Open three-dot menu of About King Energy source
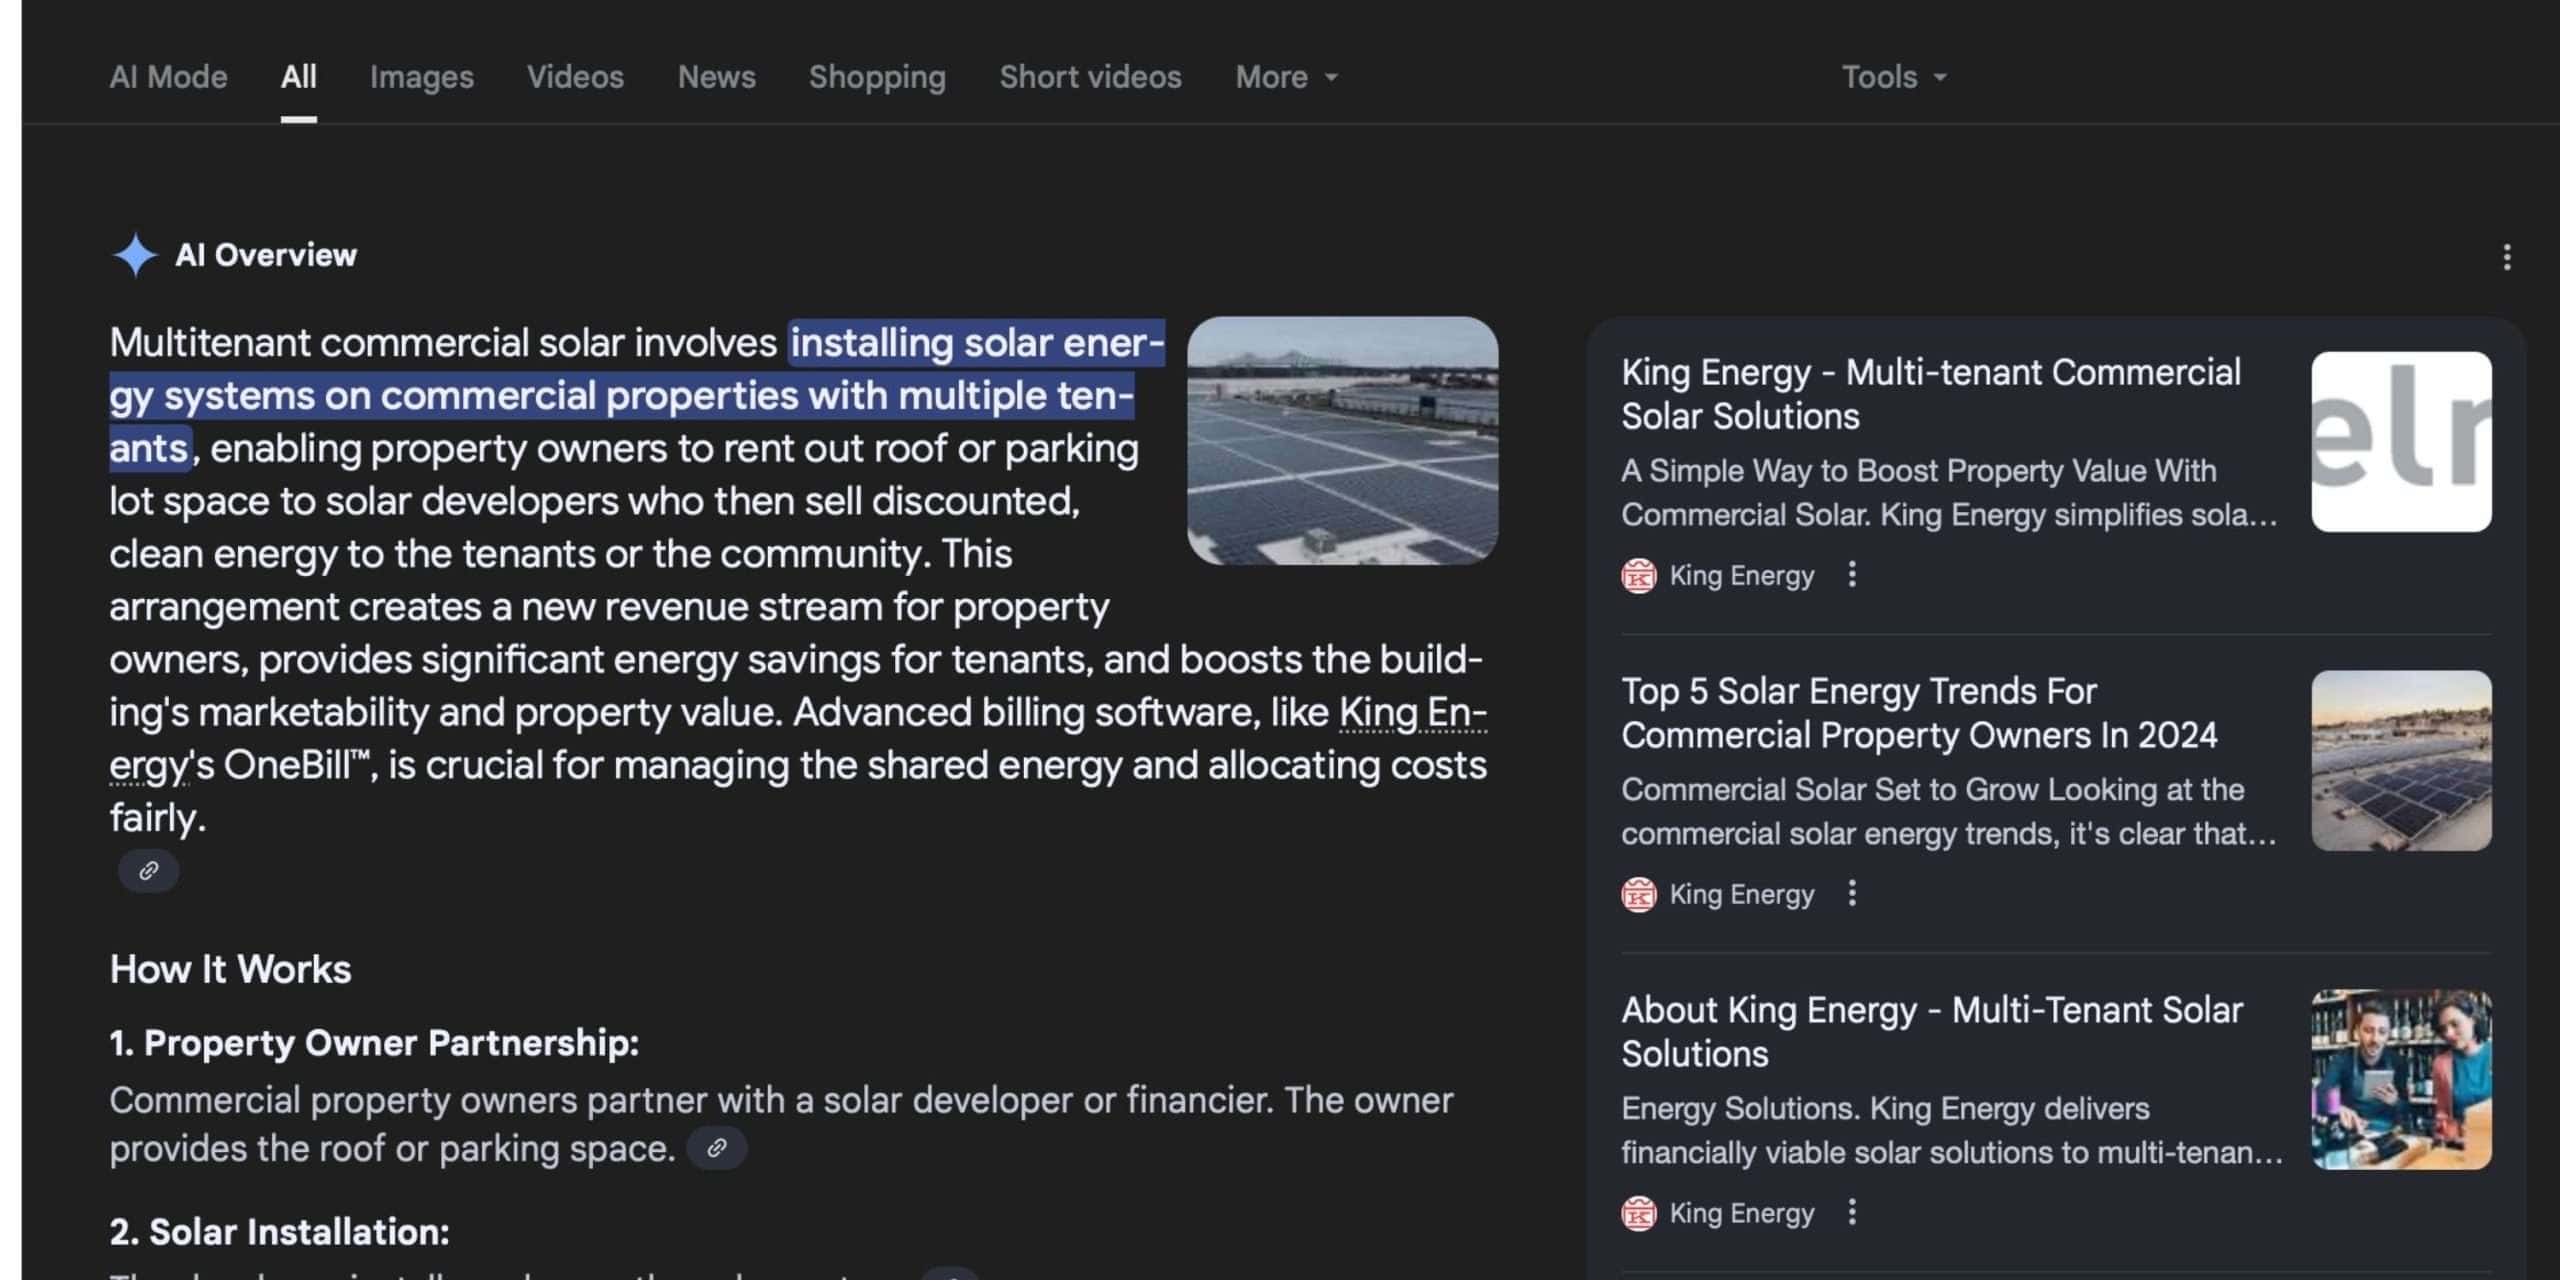 1852,1212
